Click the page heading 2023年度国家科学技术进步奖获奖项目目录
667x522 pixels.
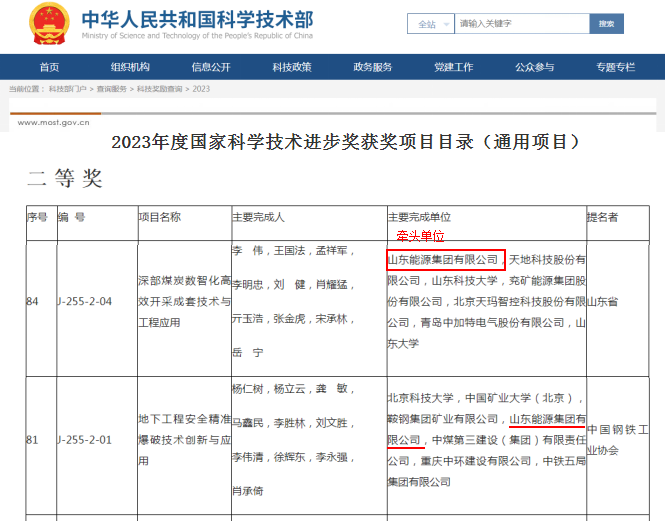[x=345, y=142]
